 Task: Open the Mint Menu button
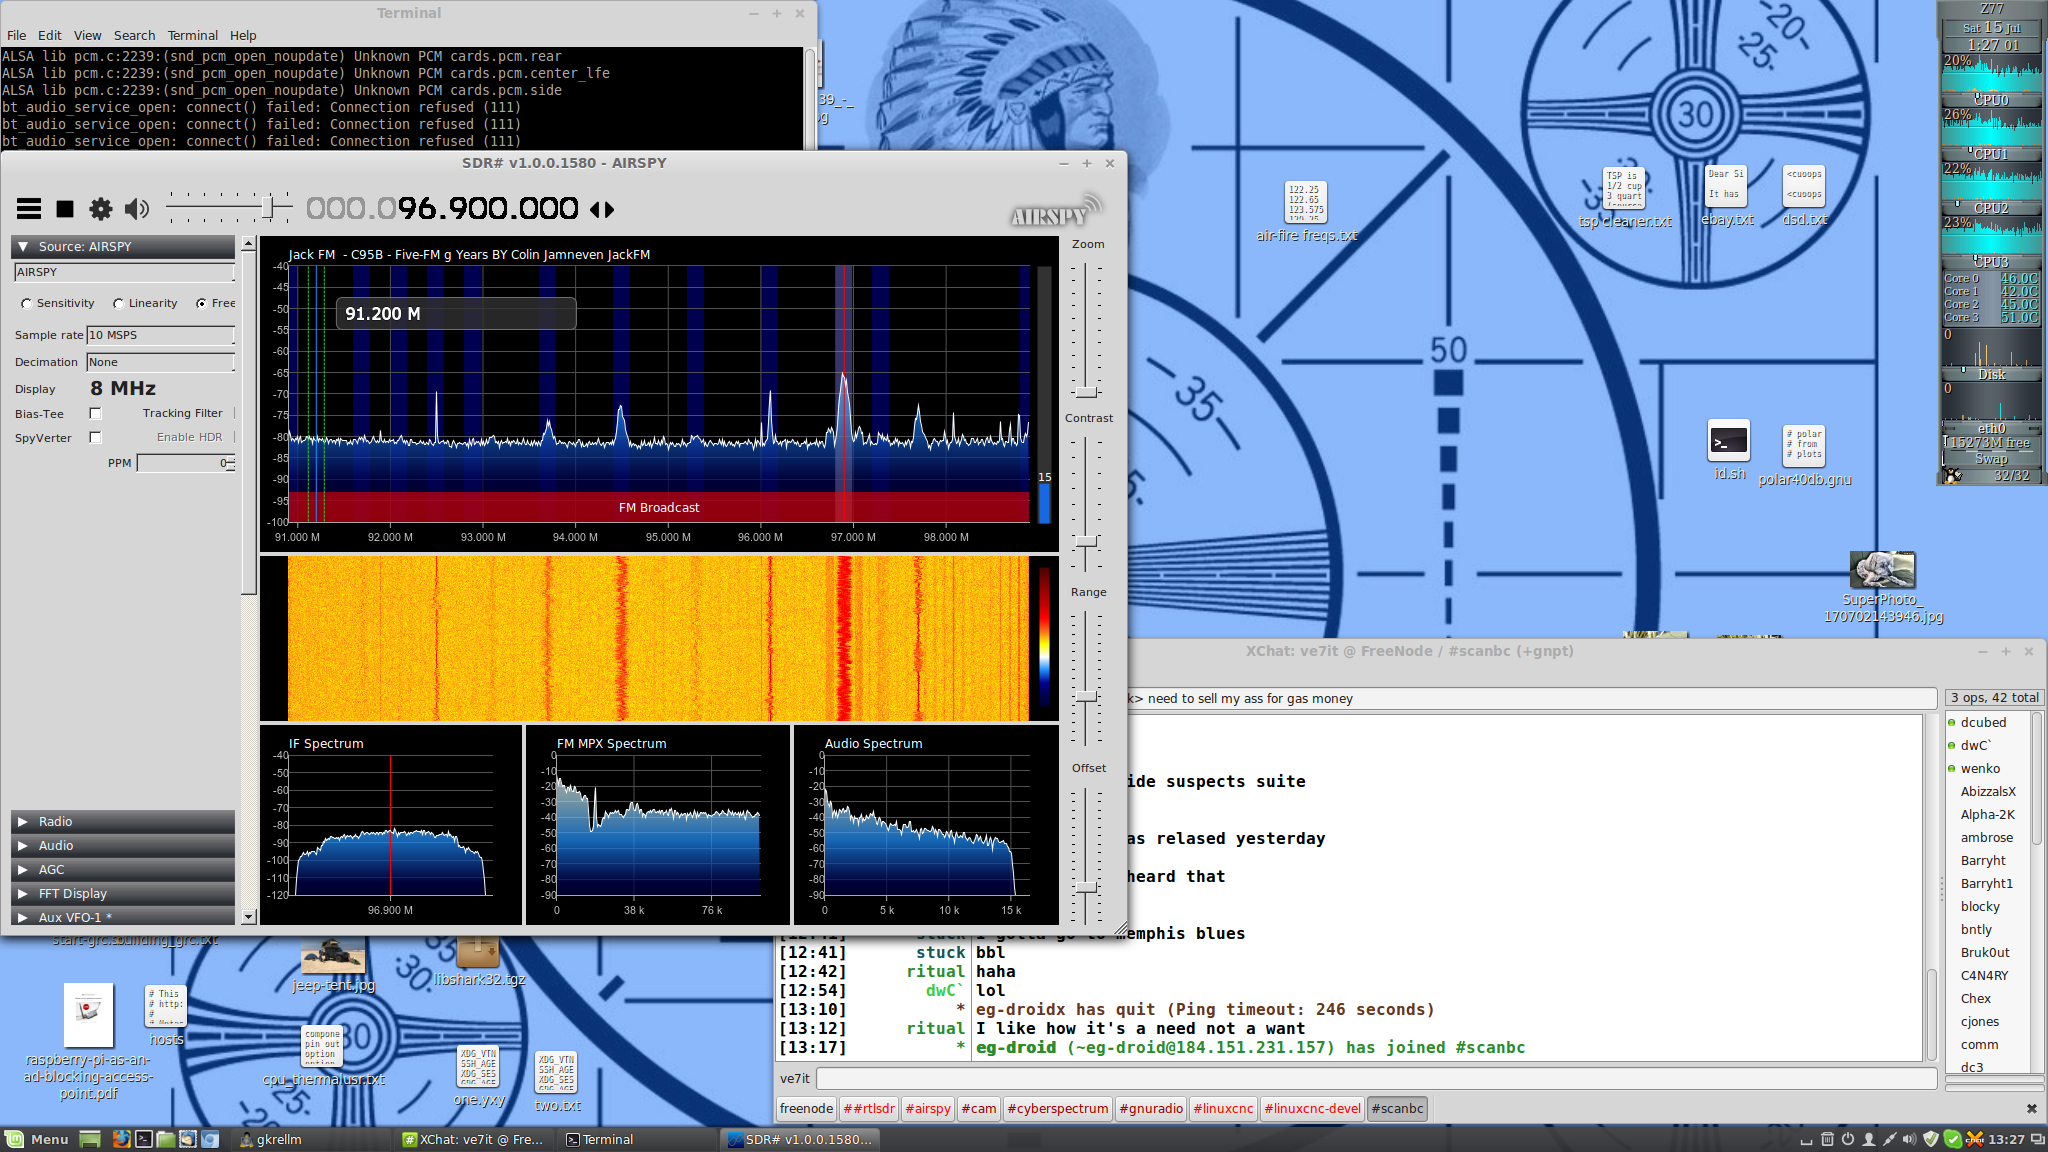point(37,1139)
